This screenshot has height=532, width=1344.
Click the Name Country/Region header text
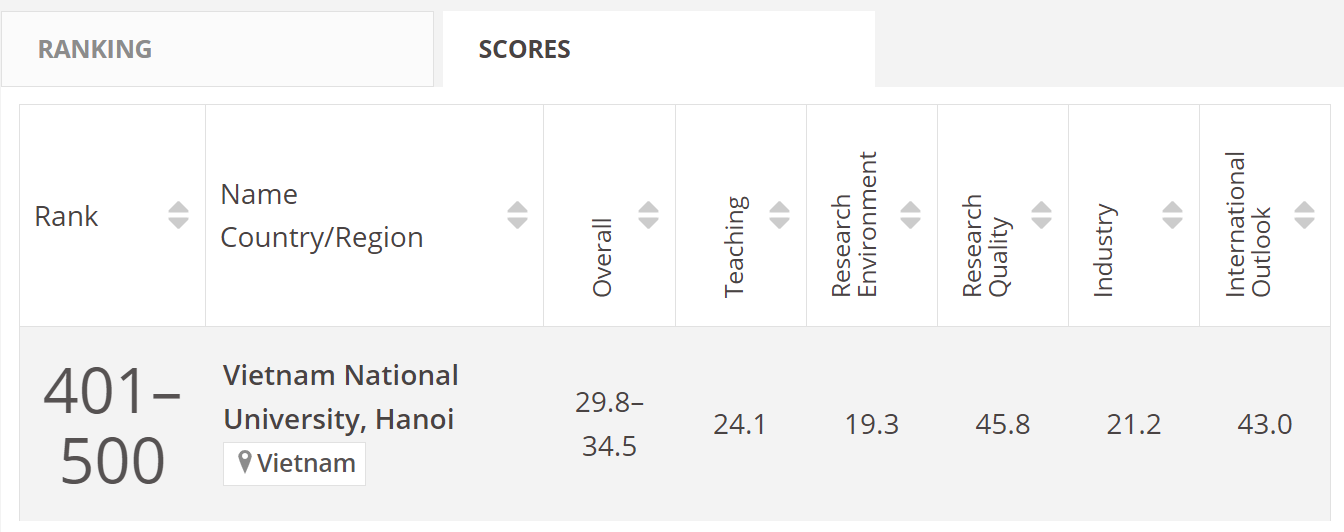321,216
